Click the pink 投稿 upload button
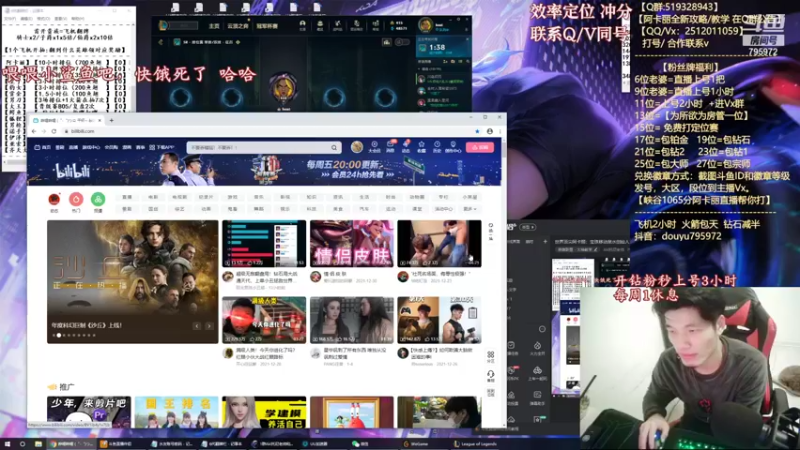800x450 pixels. coord(480,147)
